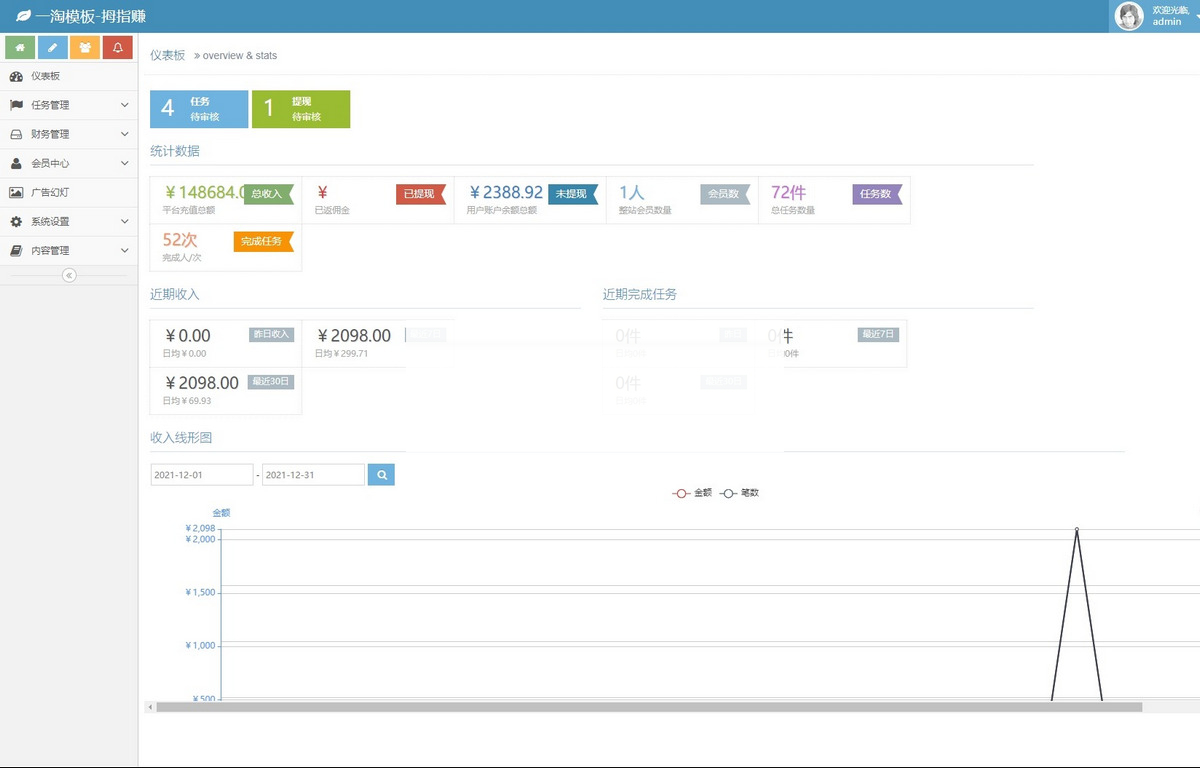Click the blue pencil edit shortcut

(x=53, y=47)
